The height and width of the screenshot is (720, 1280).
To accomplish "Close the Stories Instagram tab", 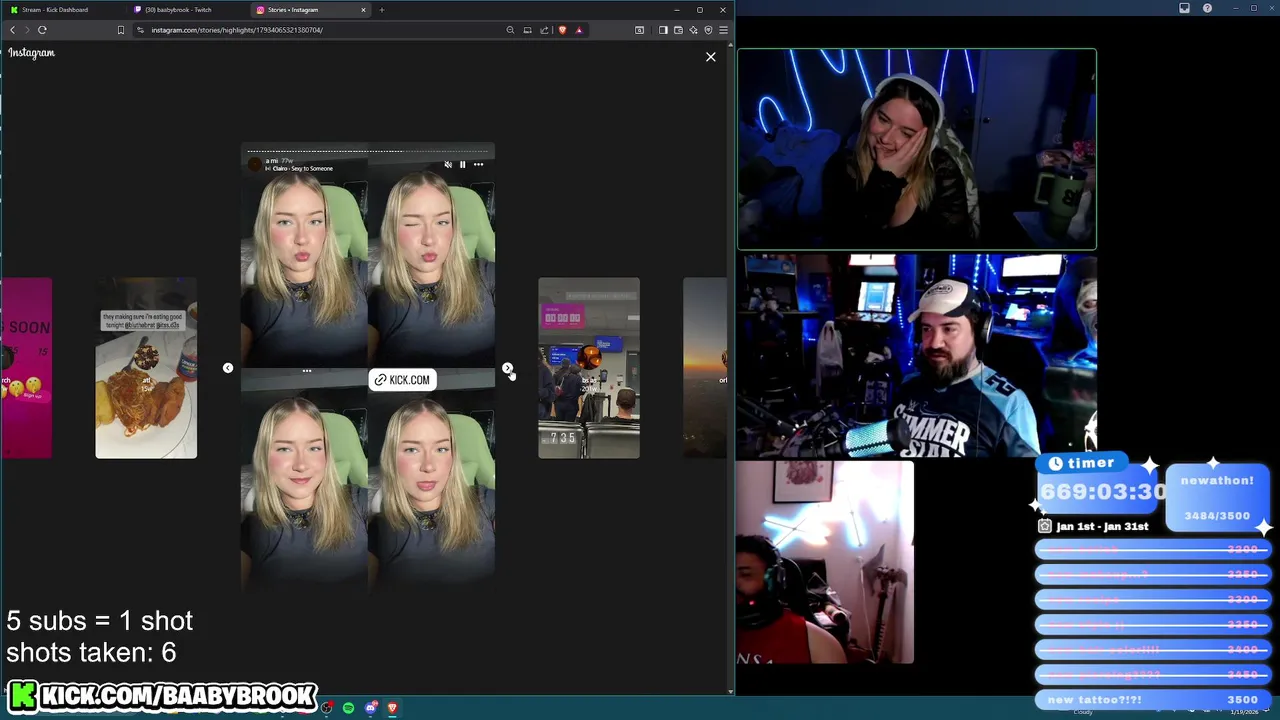I will point(363,10).
